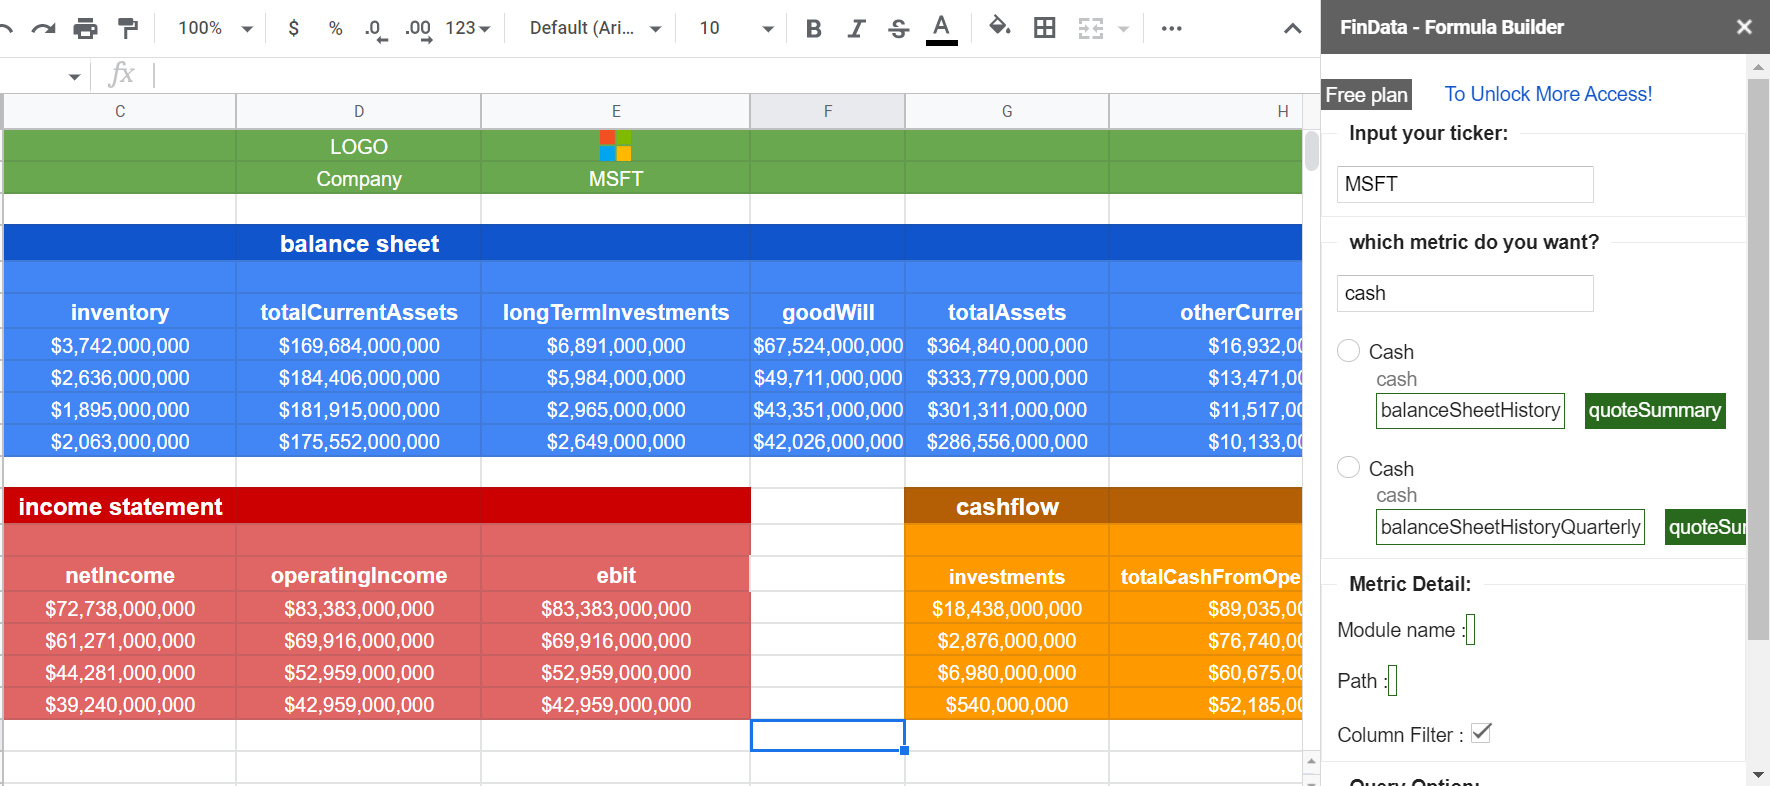The height and width of the screenshot is (786, 1770).
Task: Click the operatingIncome header cell
Action: coord(359,575)
